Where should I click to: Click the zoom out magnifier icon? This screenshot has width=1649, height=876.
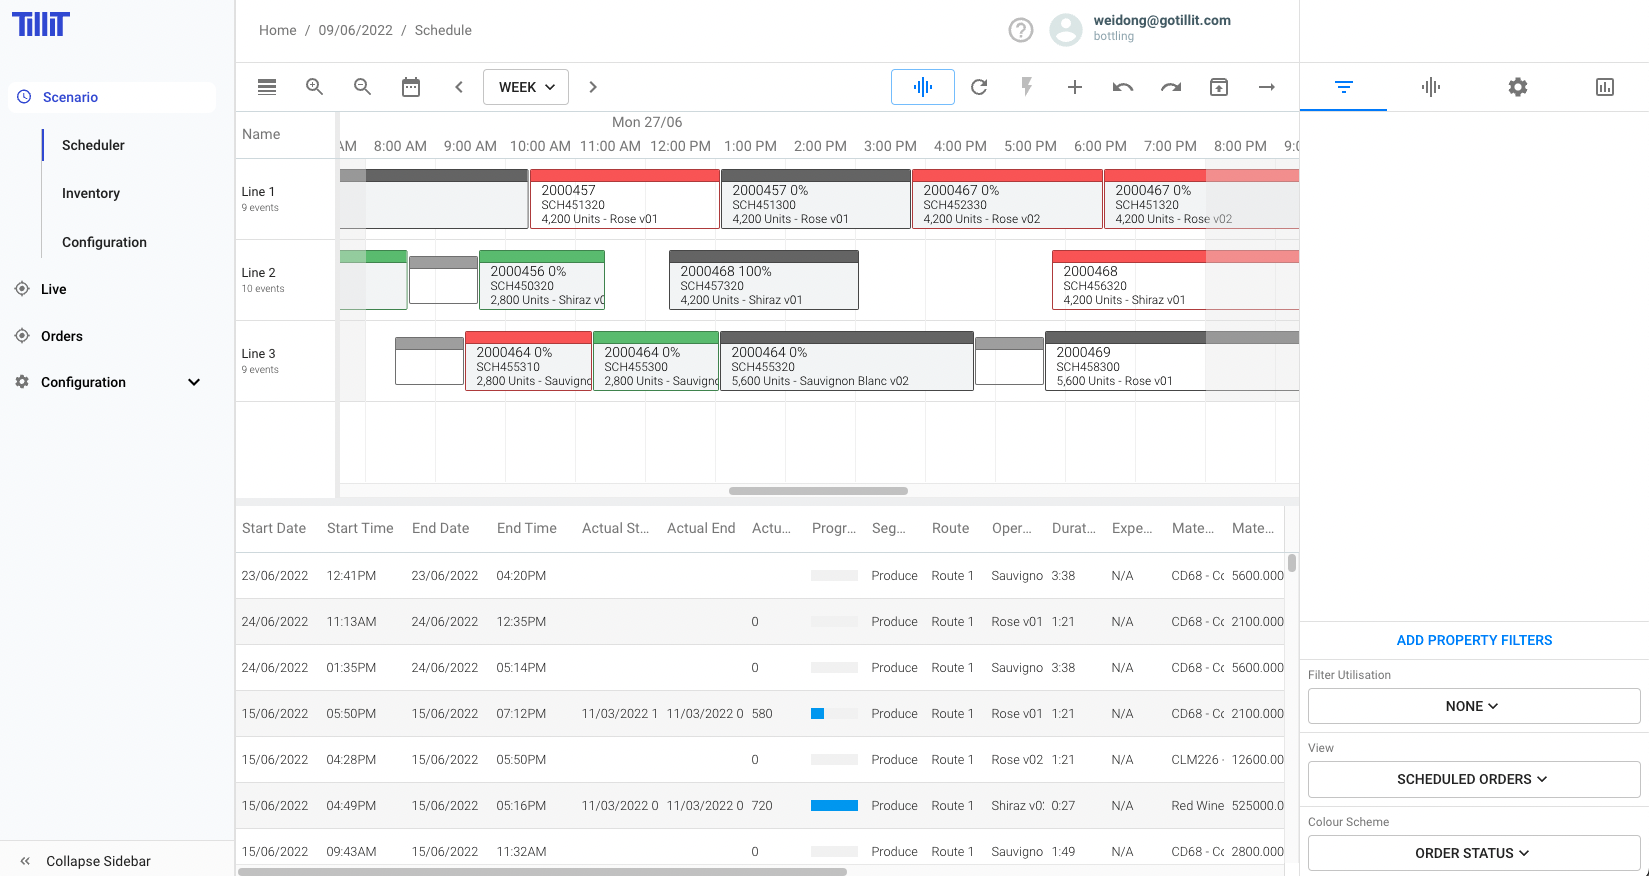362,87
